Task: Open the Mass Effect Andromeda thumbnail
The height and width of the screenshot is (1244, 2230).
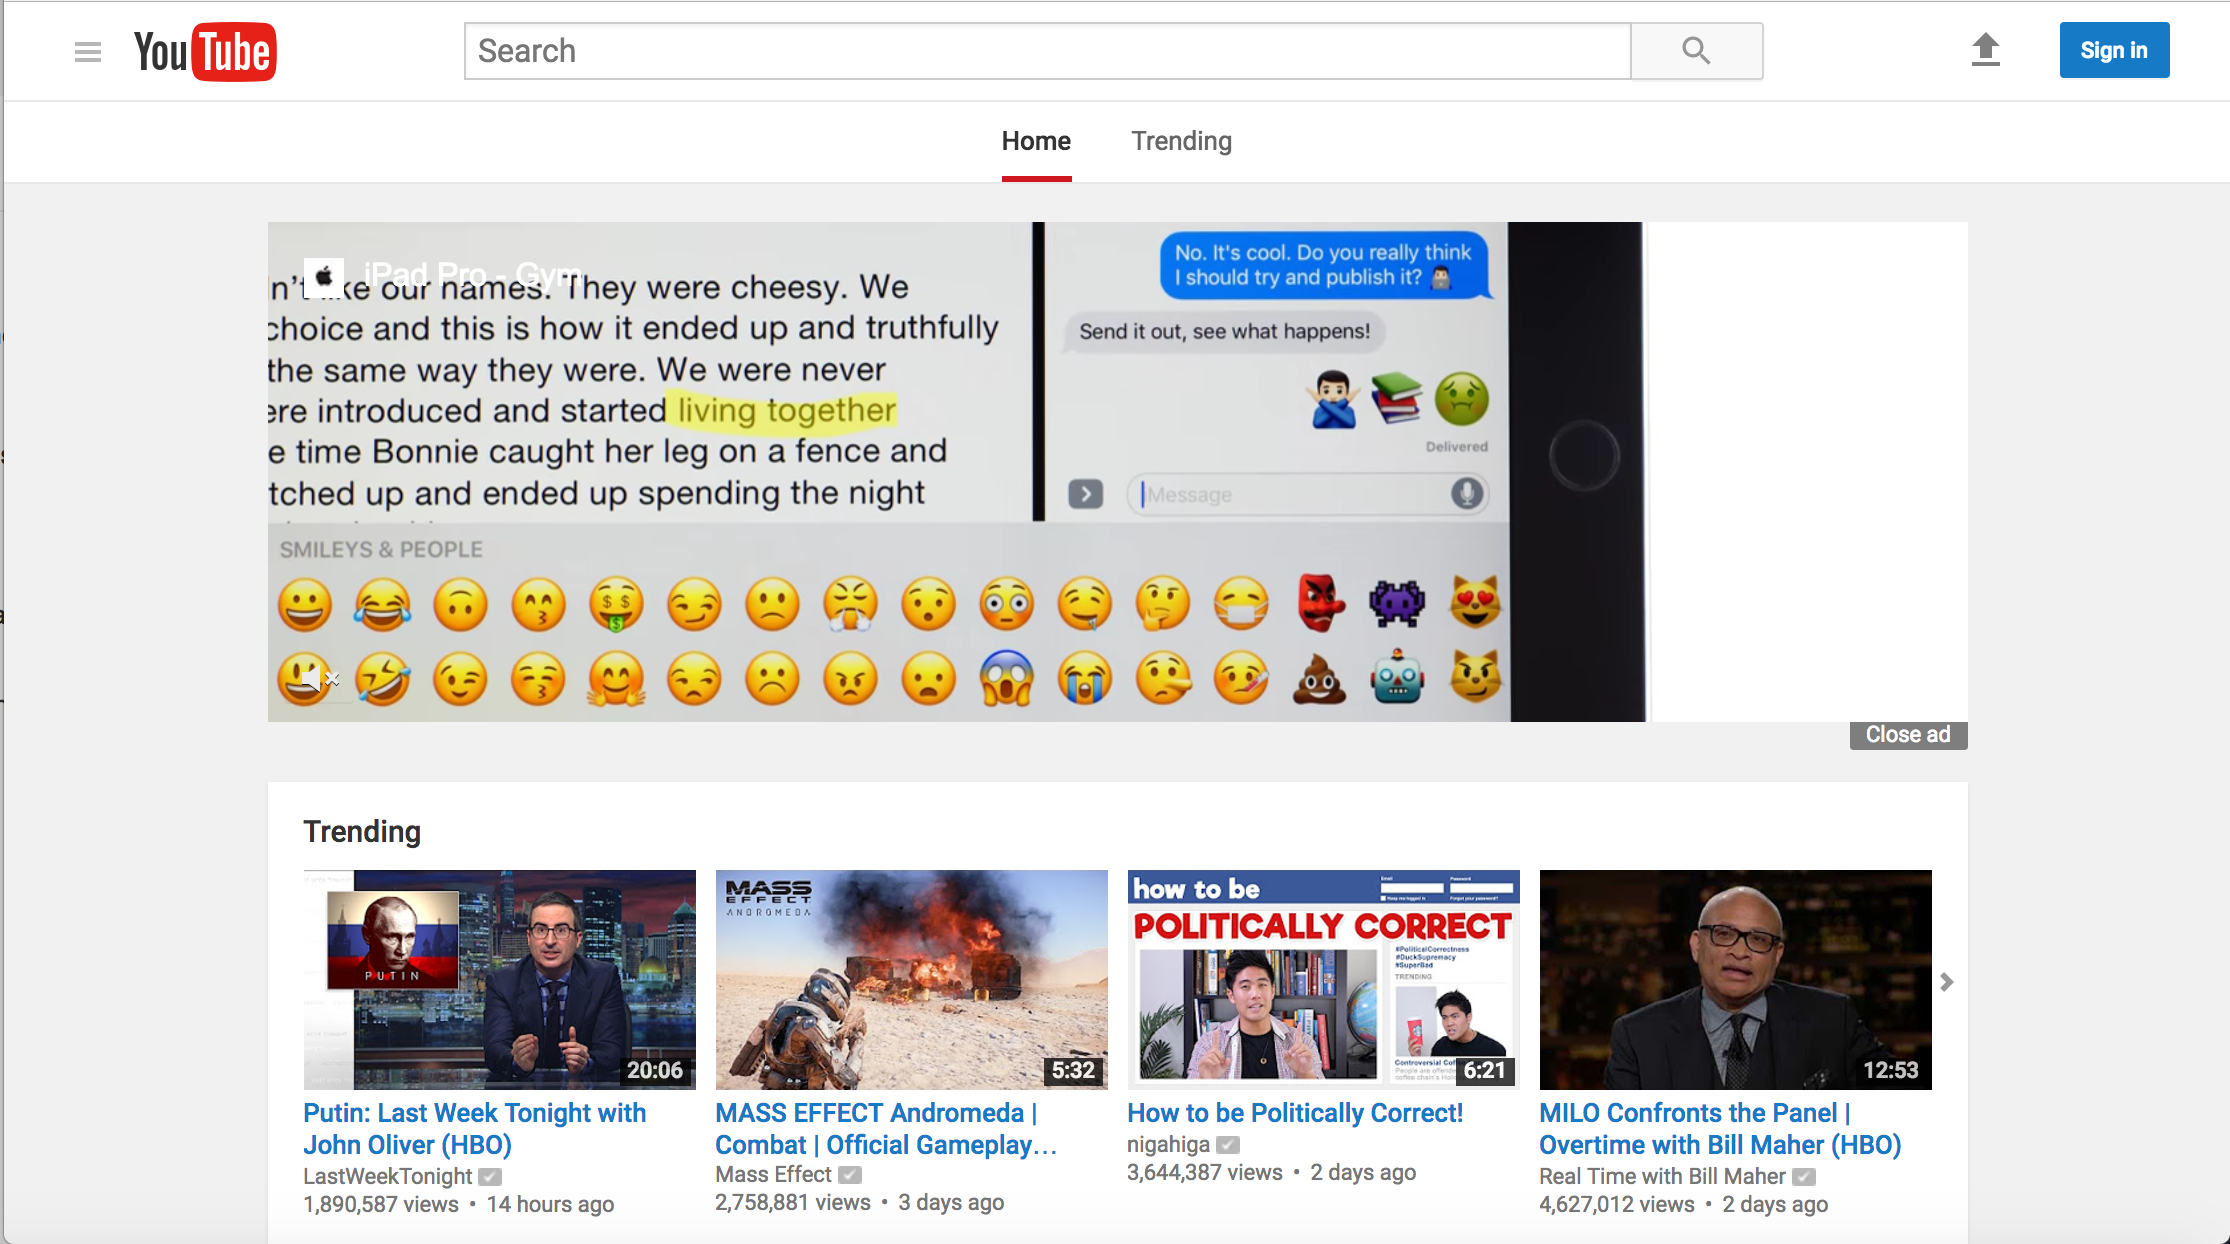Action: click(x=912, y=979)
